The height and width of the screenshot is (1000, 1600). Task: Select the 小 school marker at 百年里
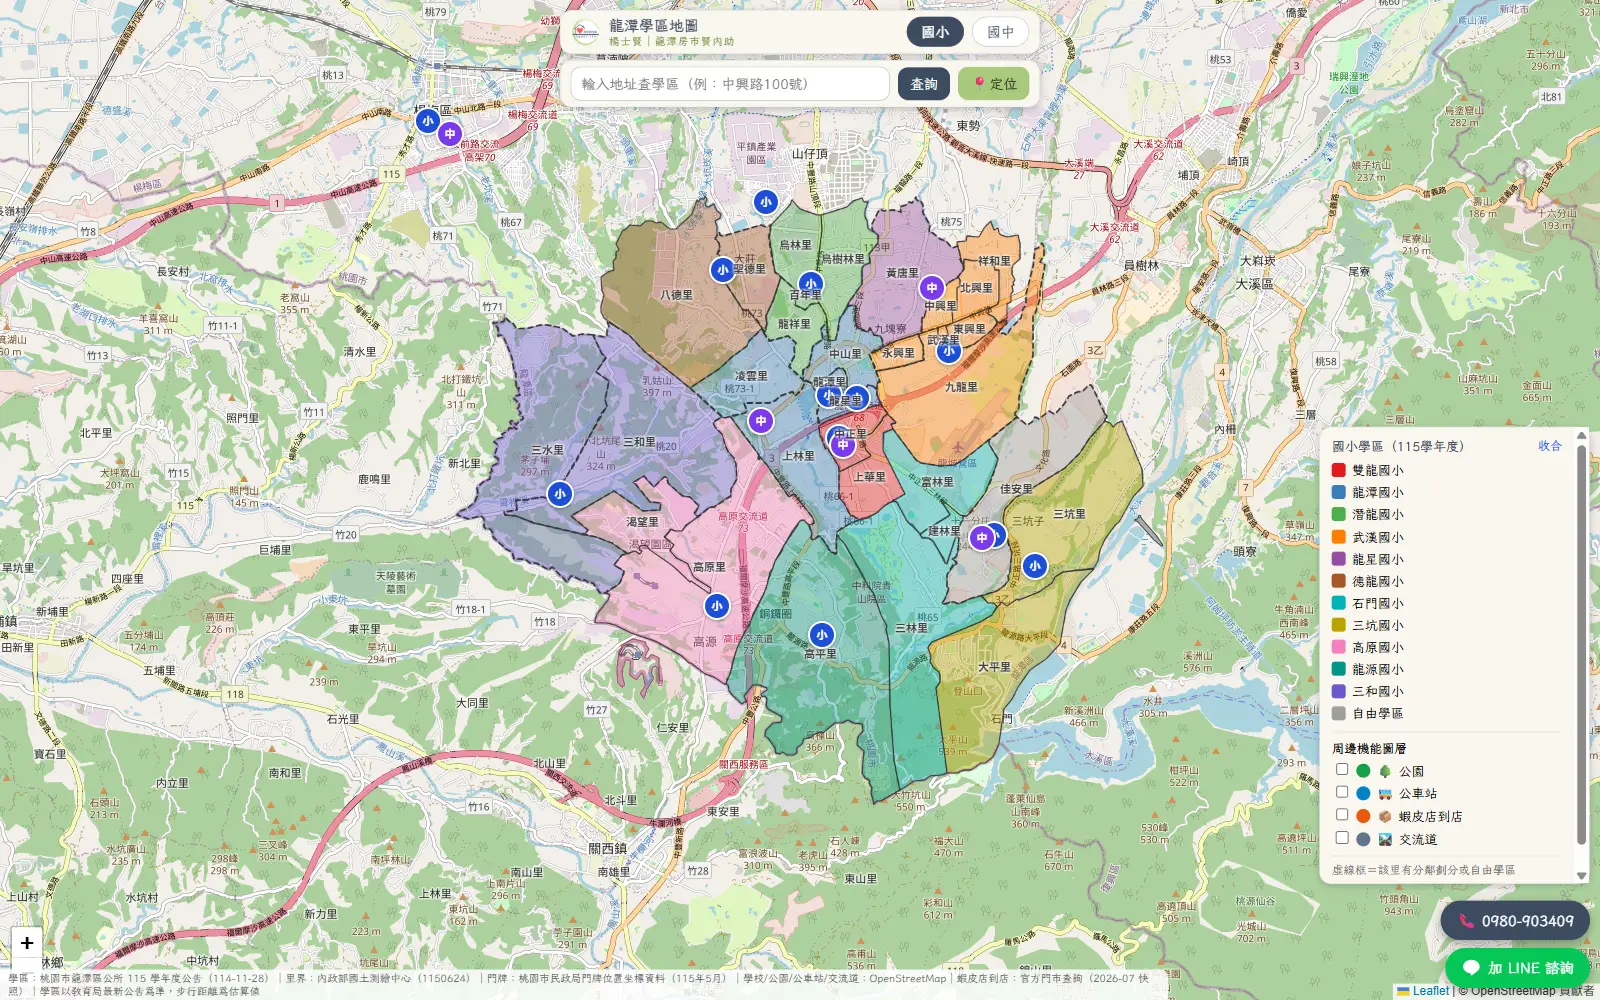pos(811,284)
